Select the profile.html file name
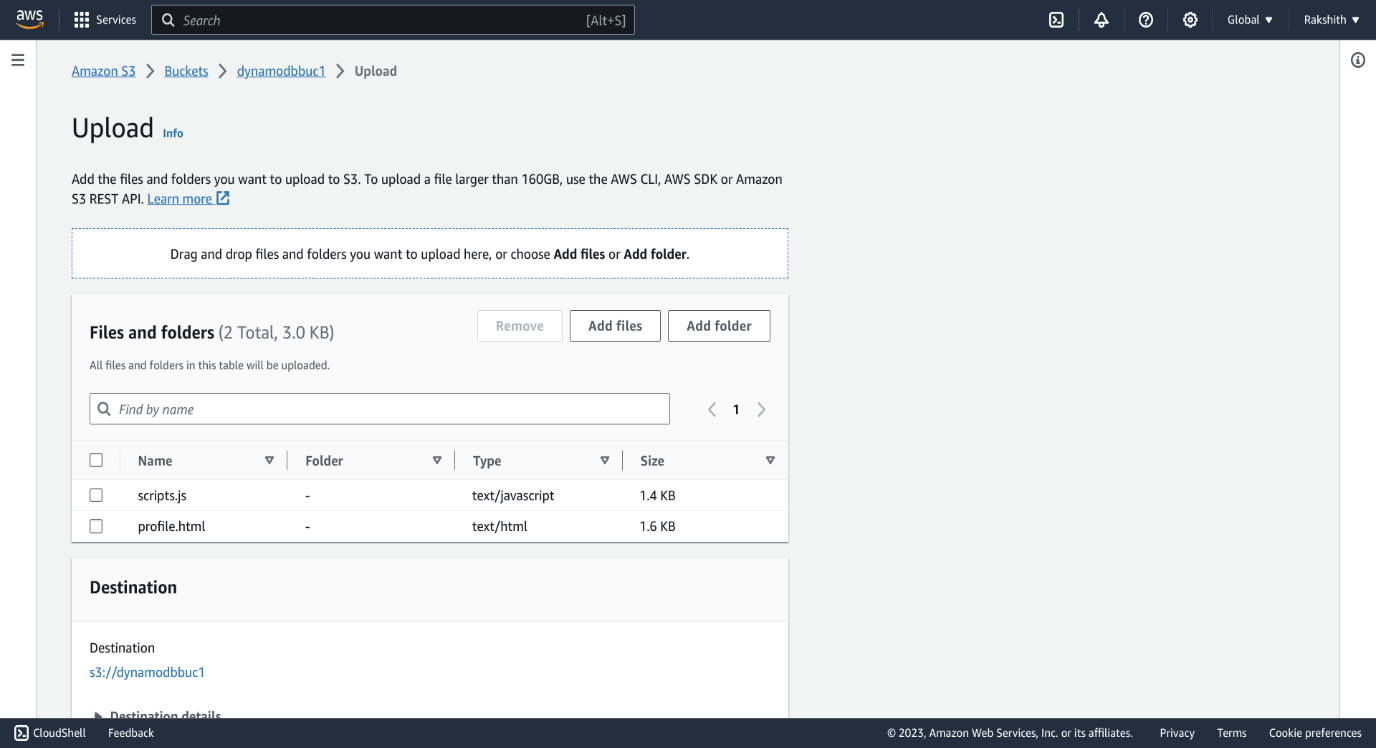This screenshot has height=748, width=1376. coord(171,526)
